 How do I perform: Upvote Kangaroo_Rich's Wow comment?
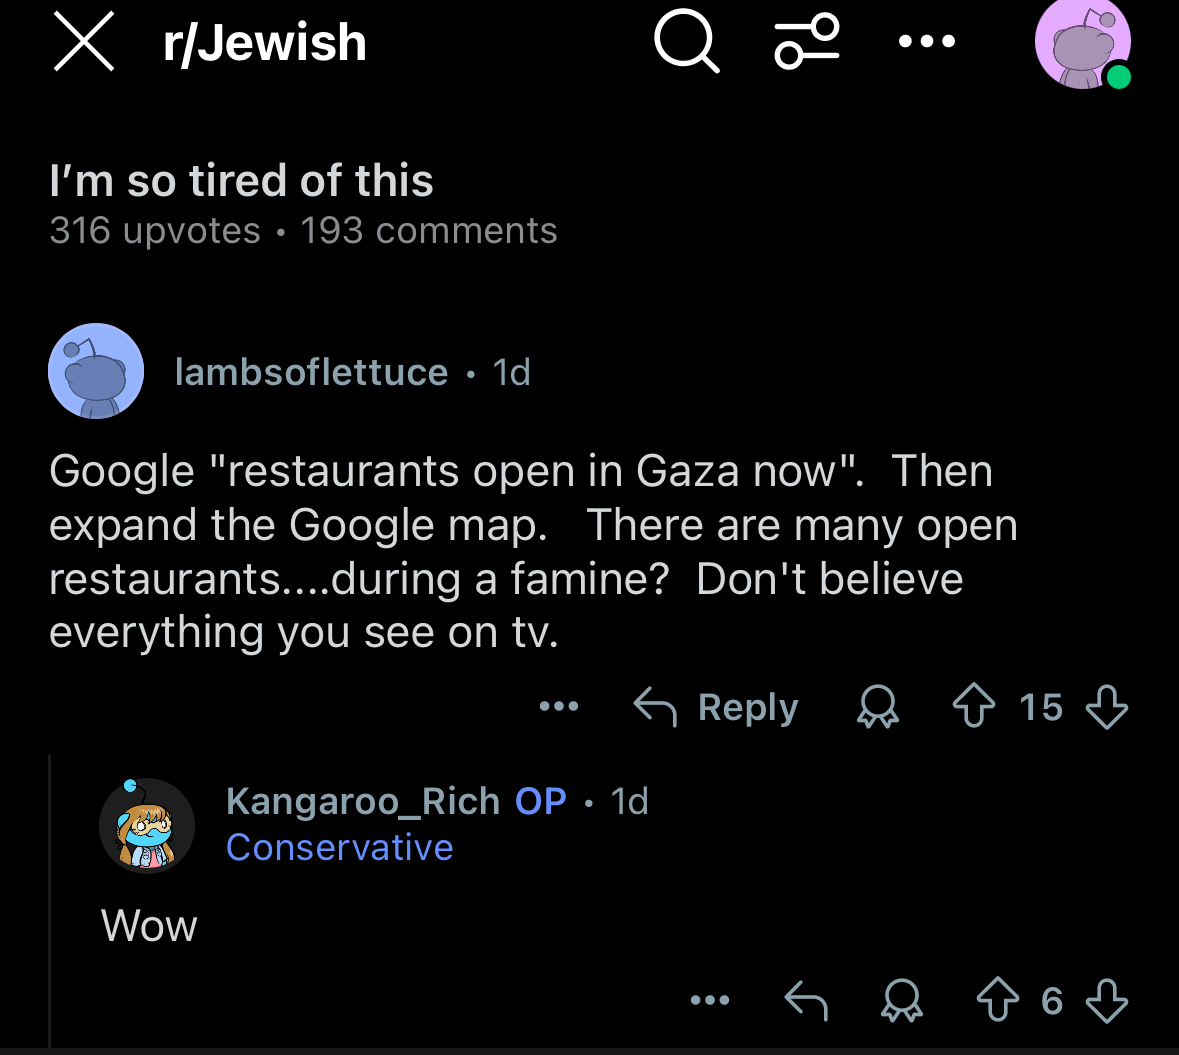coord(997,1000)
